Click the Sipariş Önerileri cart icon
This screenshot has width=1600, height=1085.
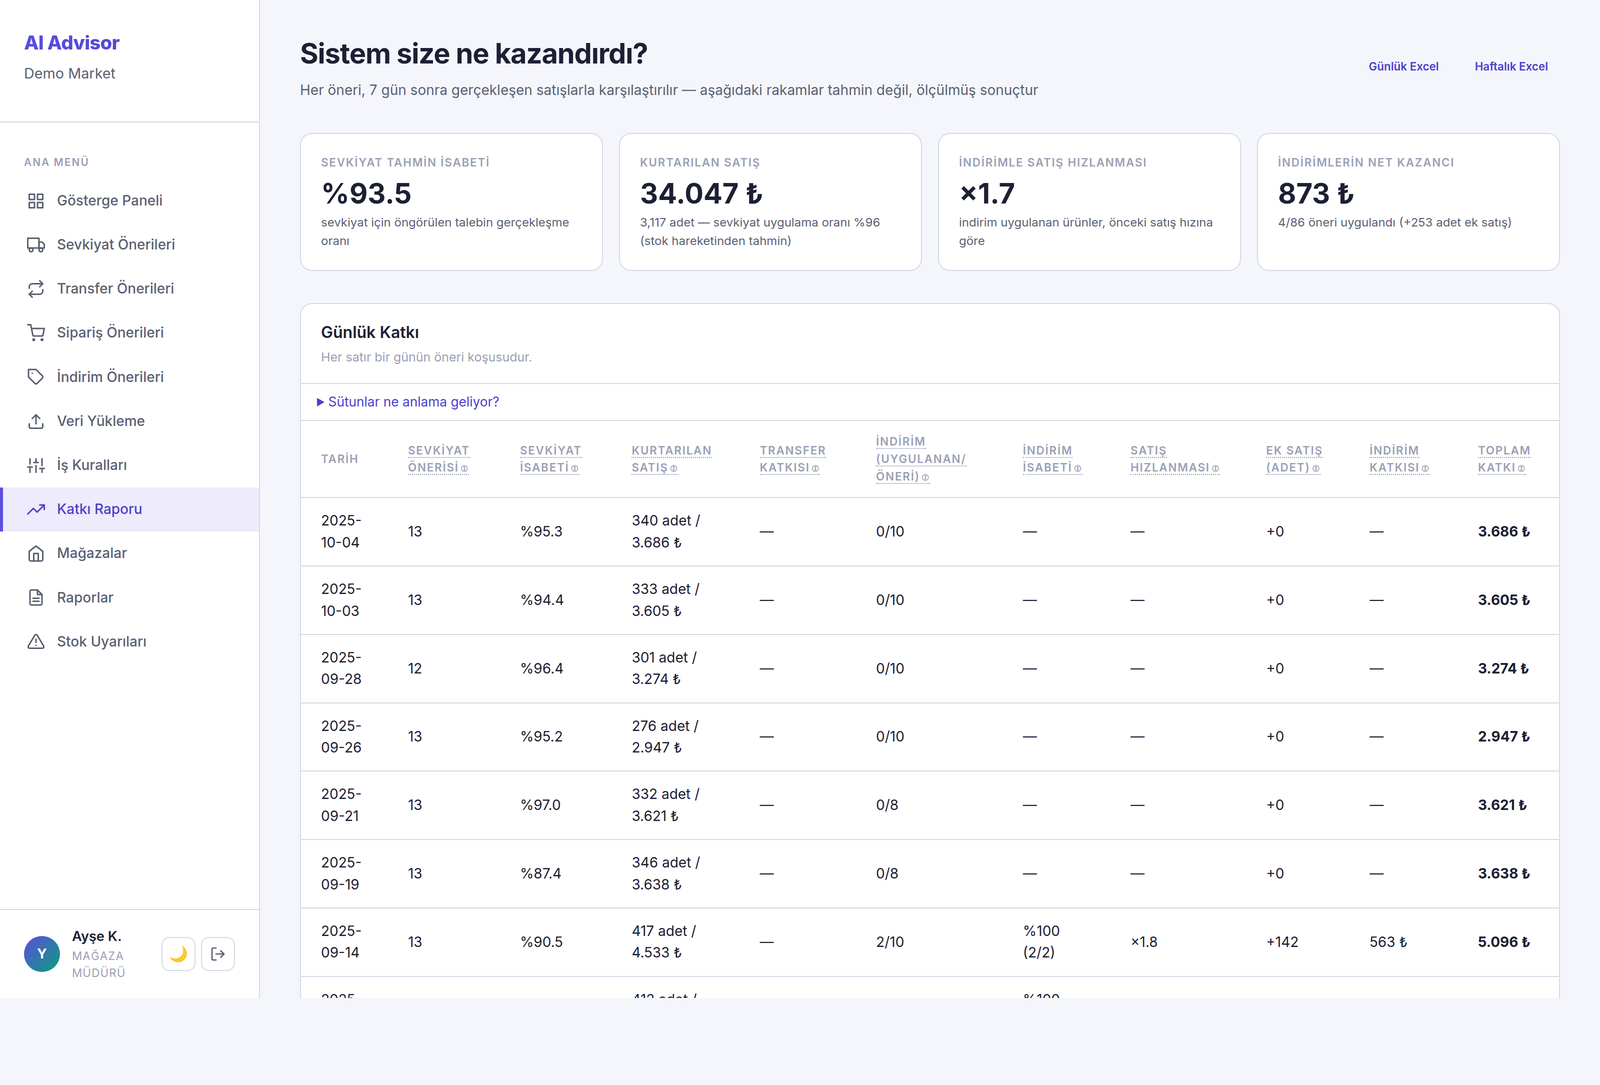pyautogui.click(x=36, y=333)
